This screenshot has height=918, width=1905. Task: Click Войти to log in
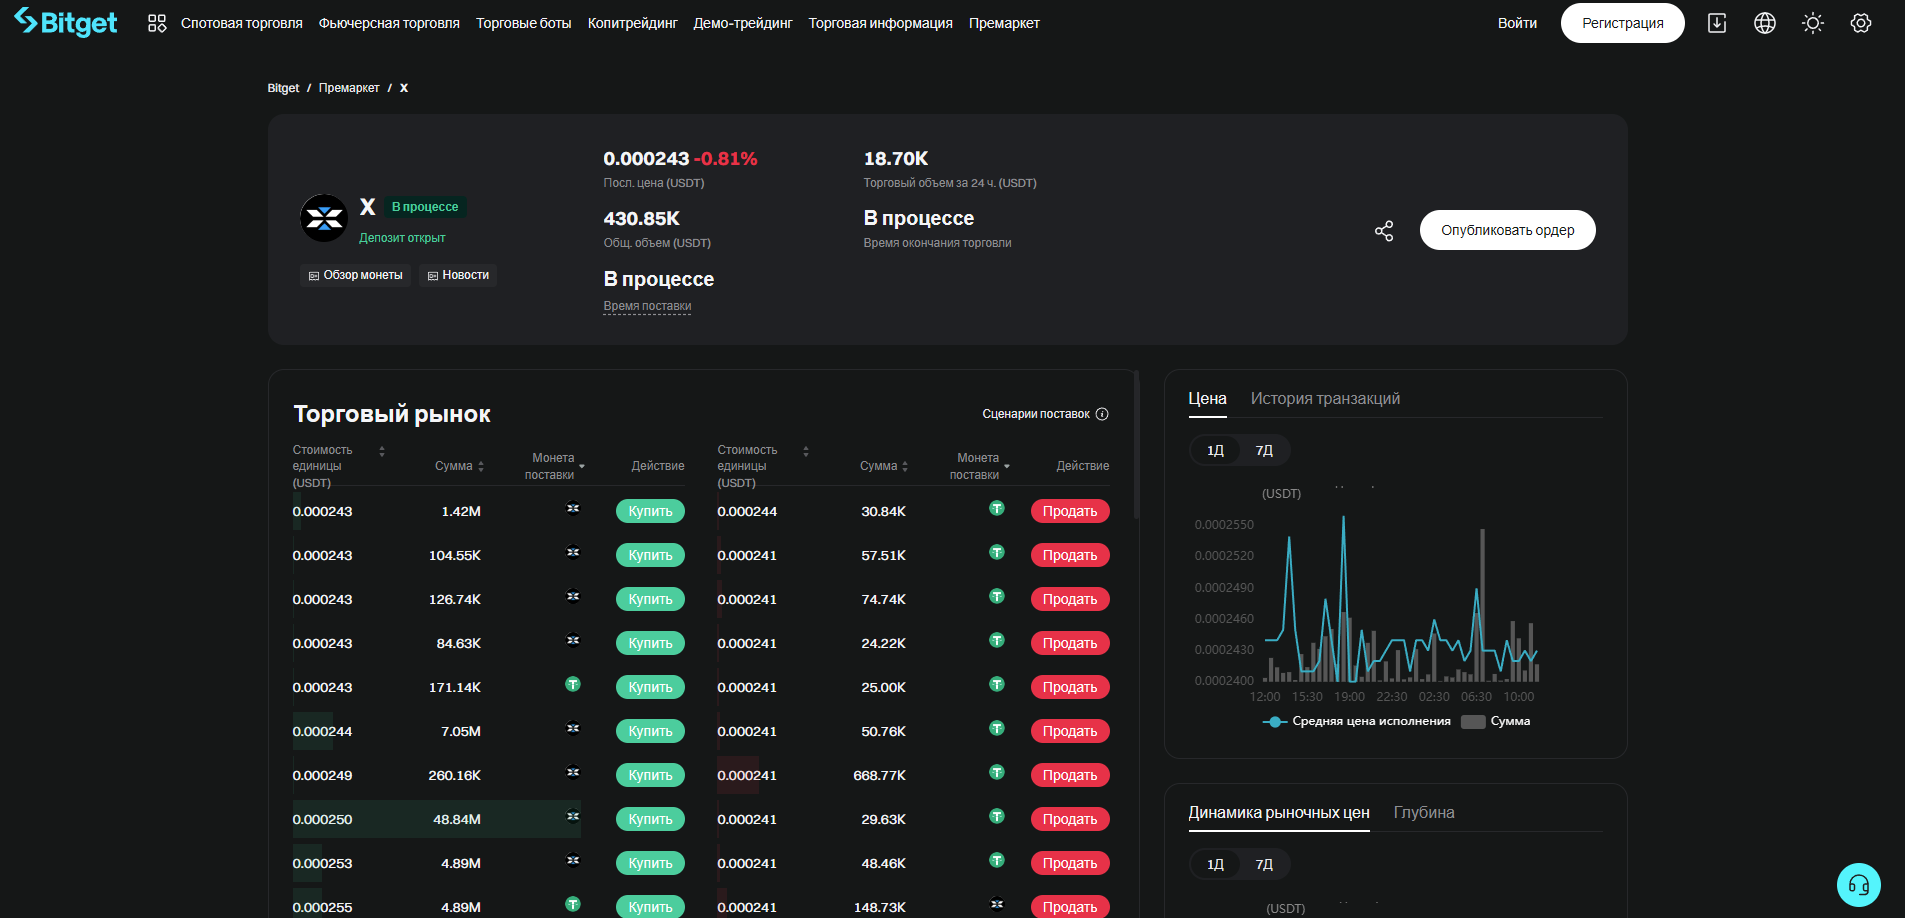[1517, 23]
